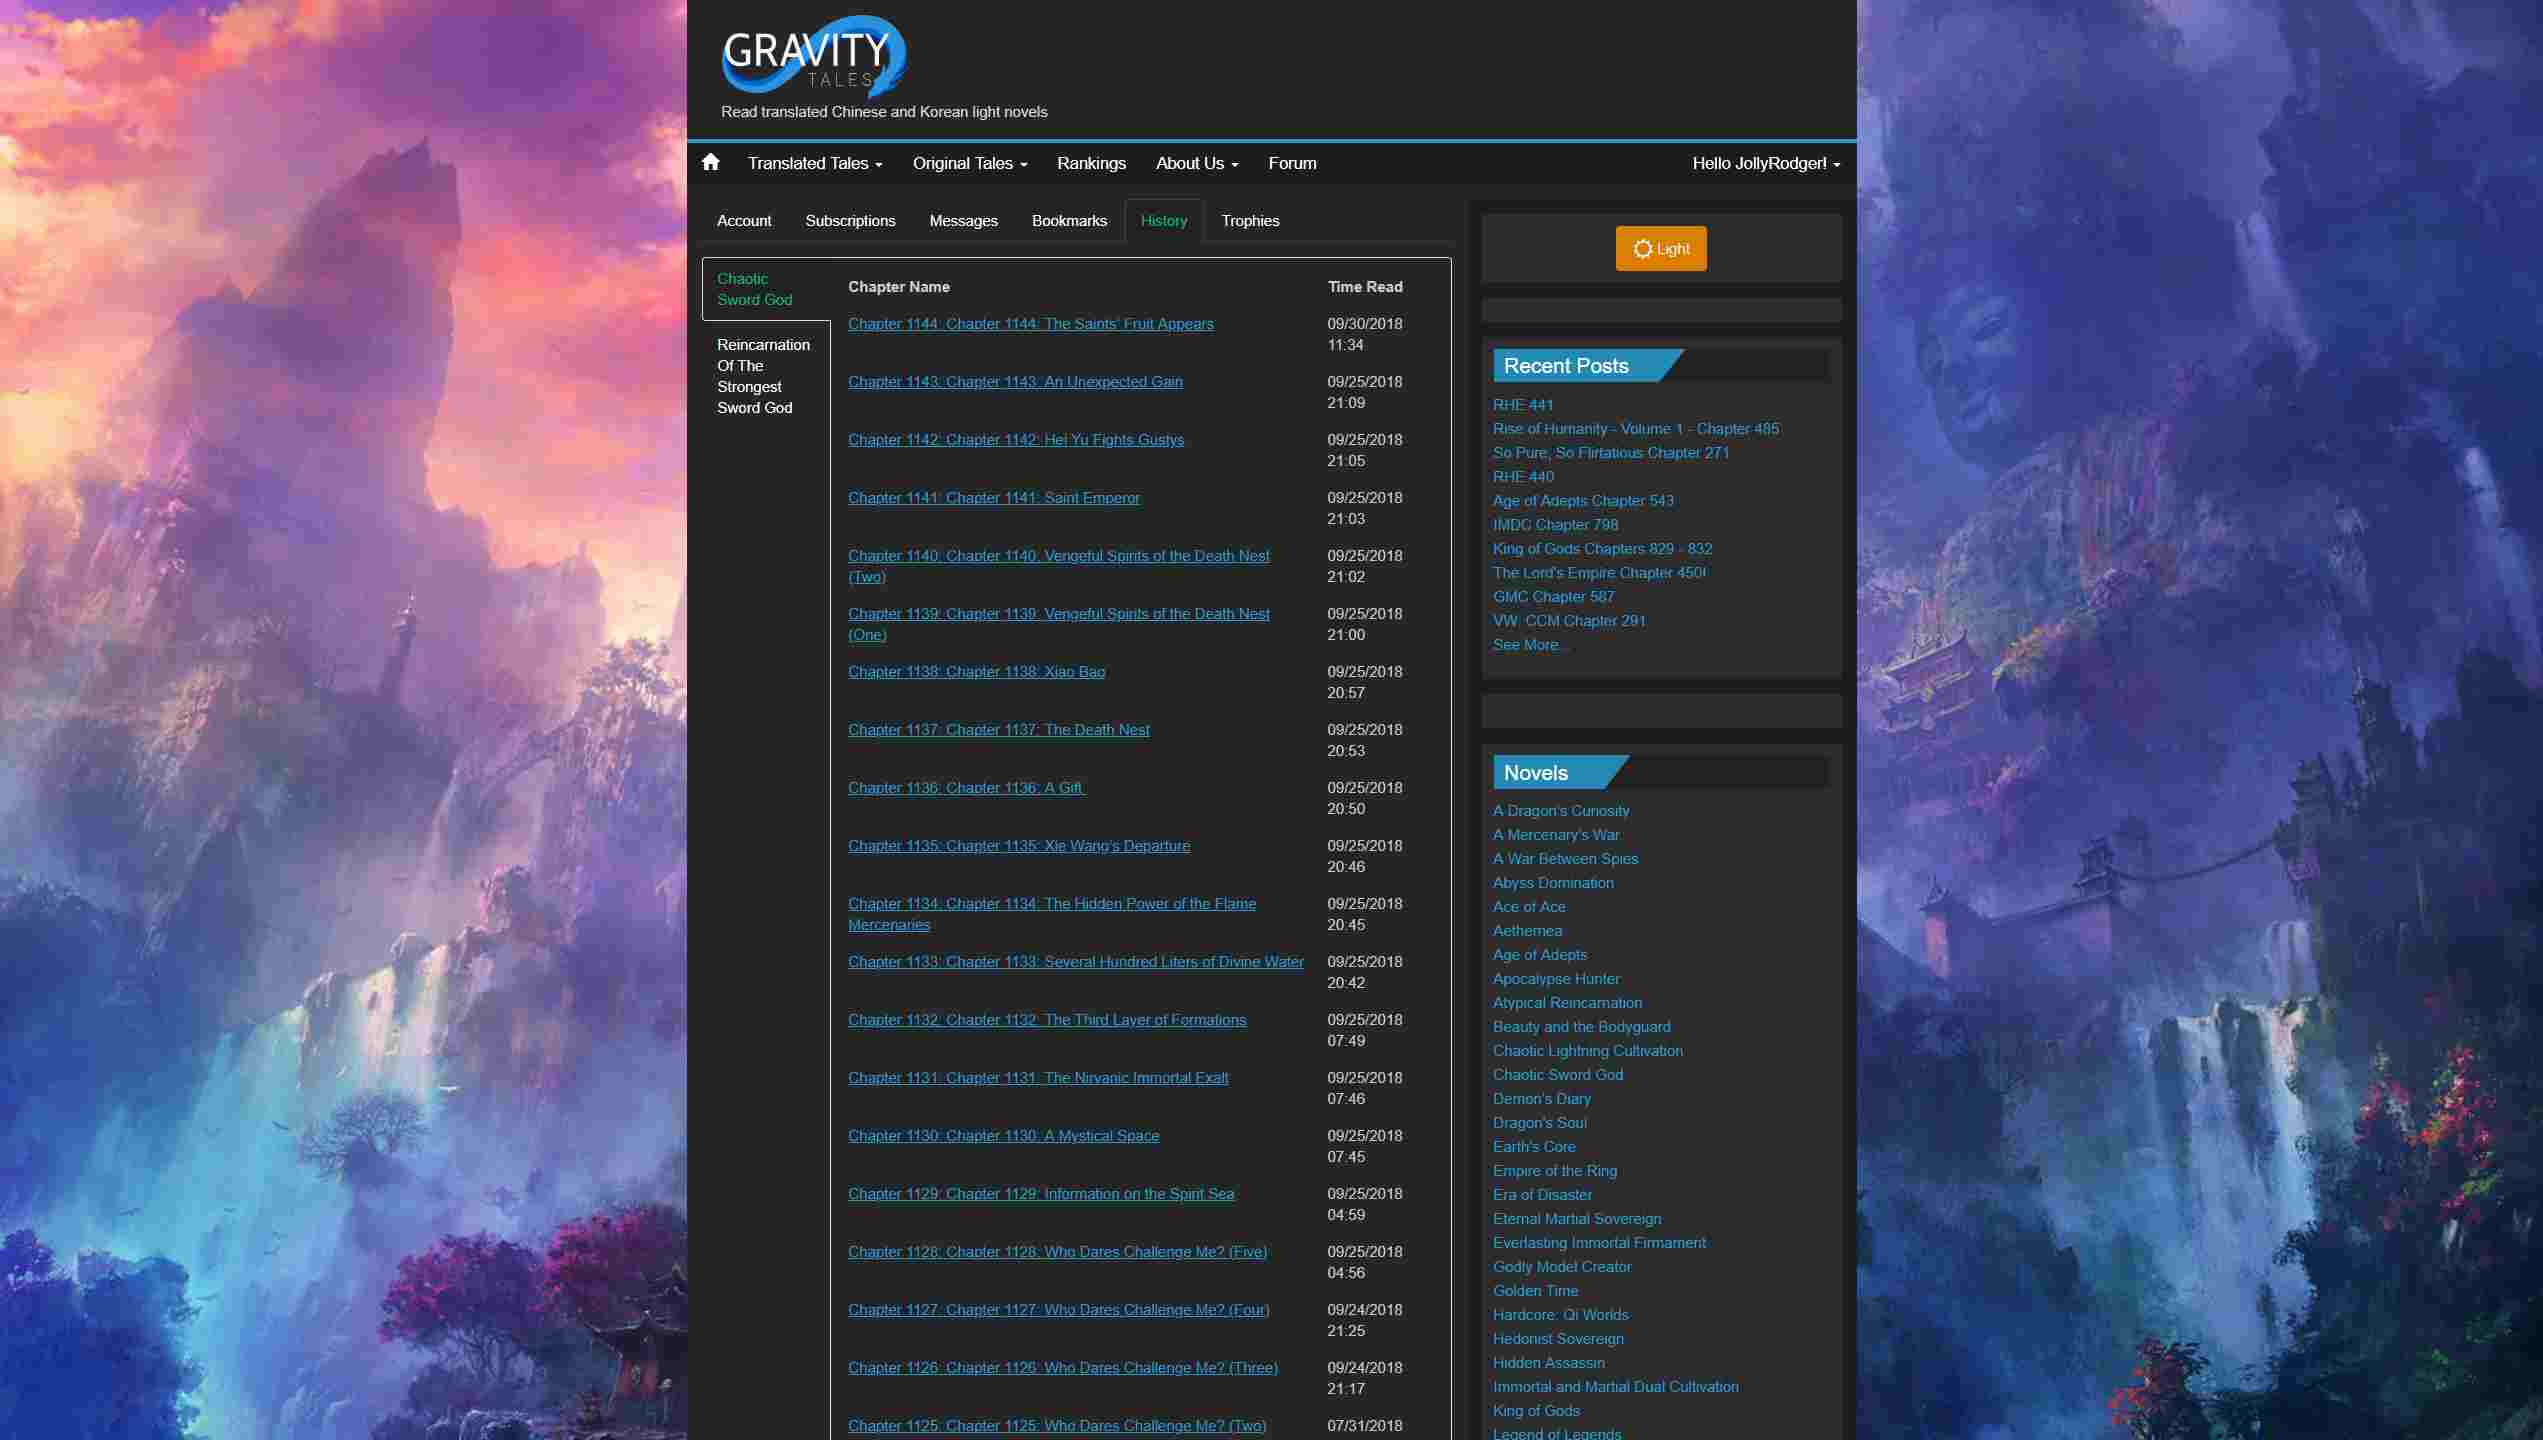
Task: Open Chapter 1138: Xiao Bao
Action: pyautogui.click(x=976, y=672)
